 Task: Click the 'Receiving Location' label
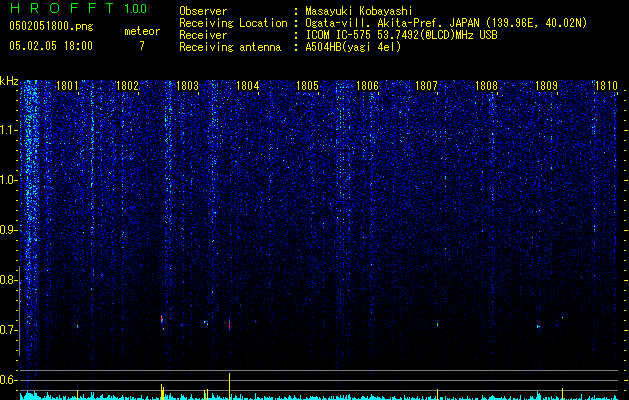(233, 23)
